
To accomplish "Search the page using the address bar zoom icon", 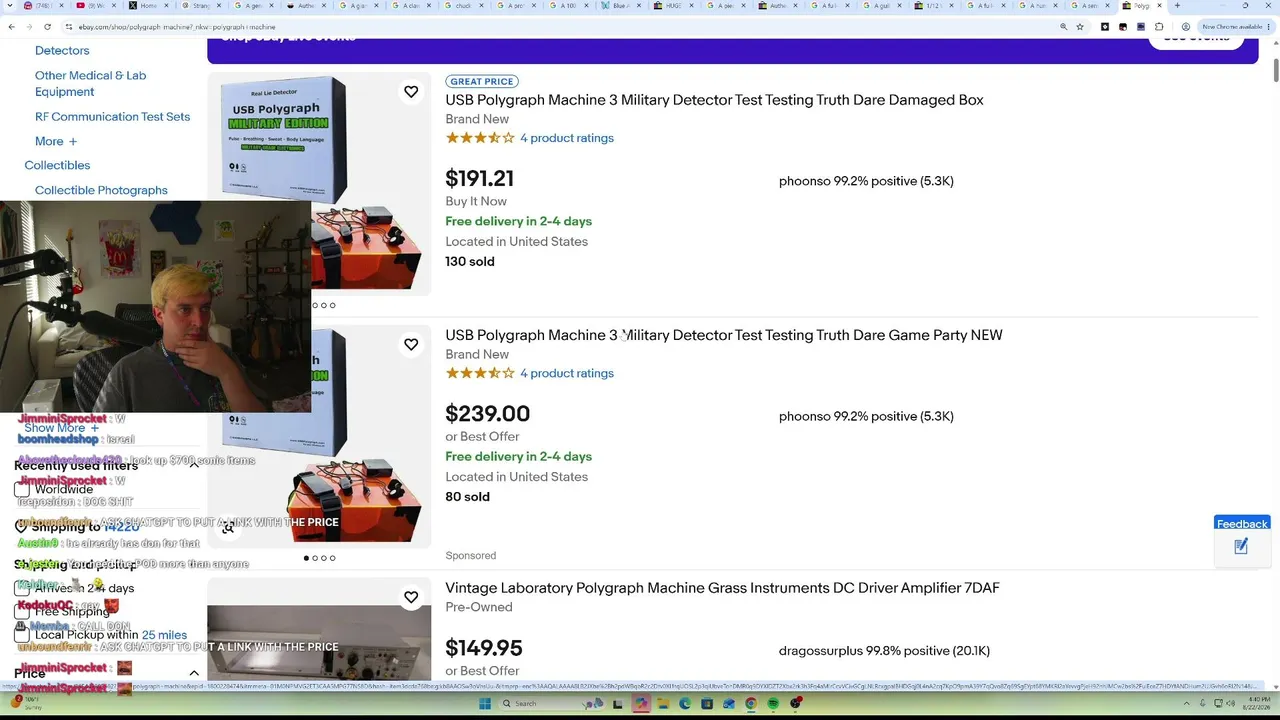I will point(1063,27).
